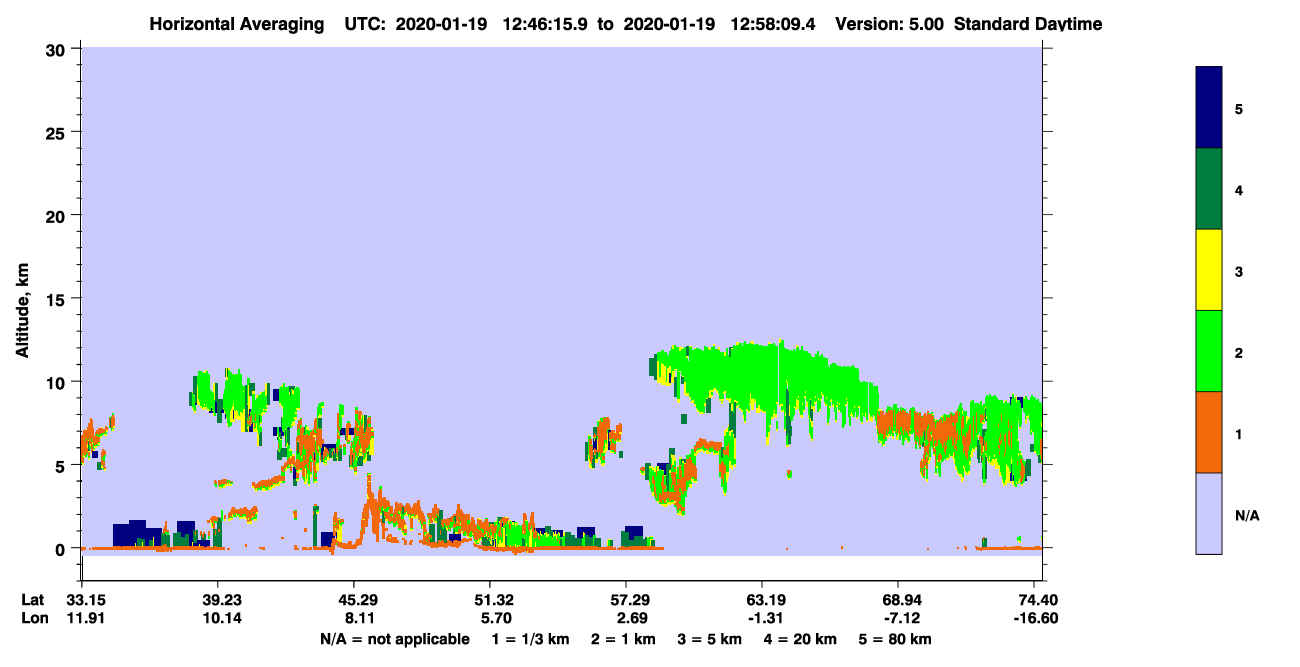Click the '1 = 1/3 km' legend text
The width and height of the screenshot is (1300, 667).
click(531, 639)
